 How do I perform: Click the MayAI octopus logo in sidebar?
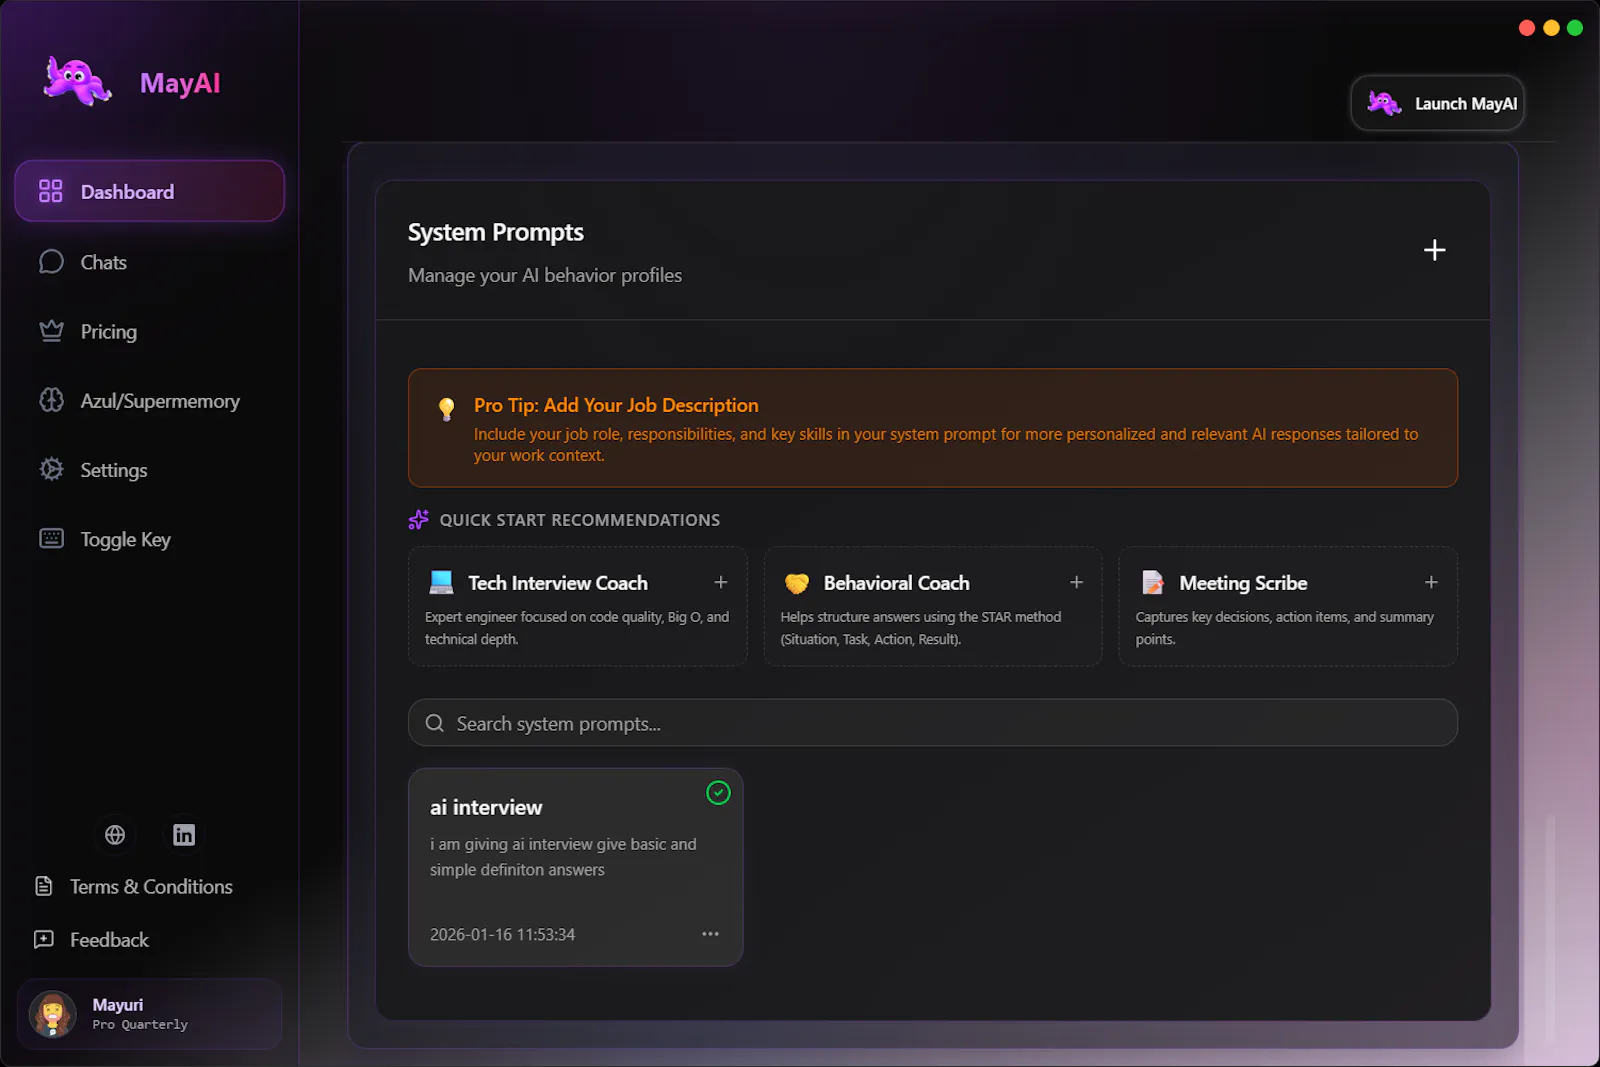point(77,82)
